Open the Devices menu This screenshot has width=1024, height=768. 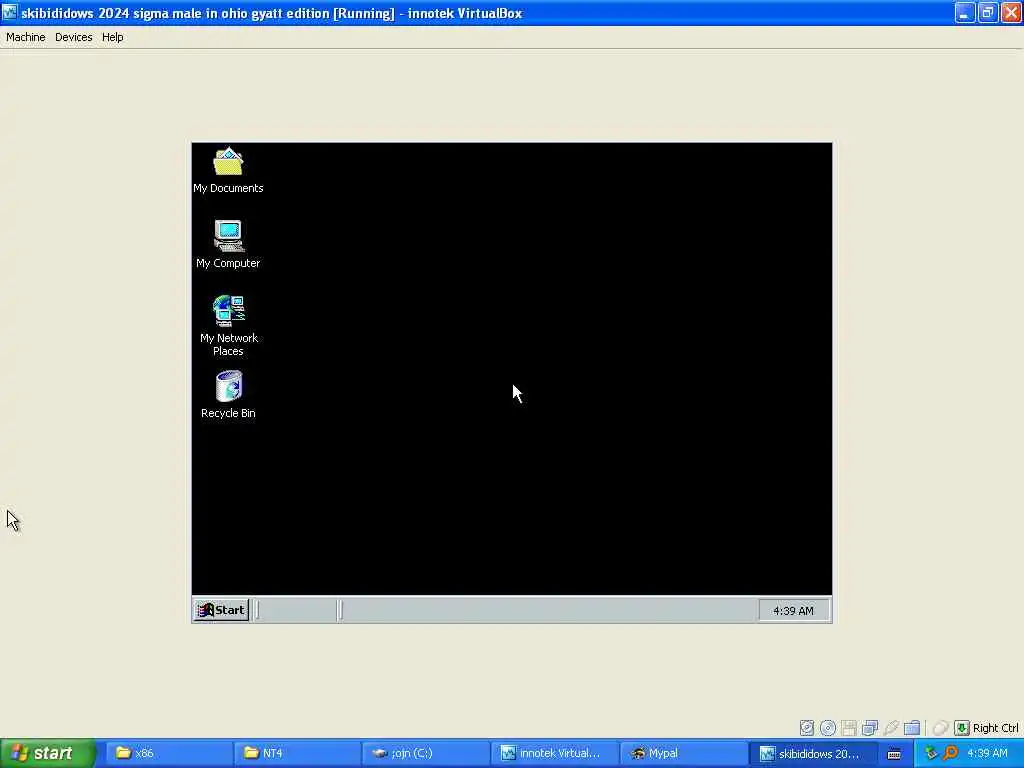pyautogui.click(x=73, y=37)
